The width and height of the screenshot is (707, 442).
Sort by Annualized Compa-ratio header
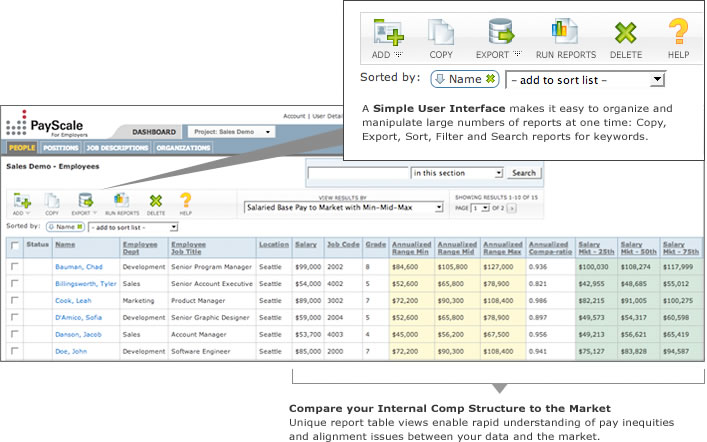click(x=551, y=248)
